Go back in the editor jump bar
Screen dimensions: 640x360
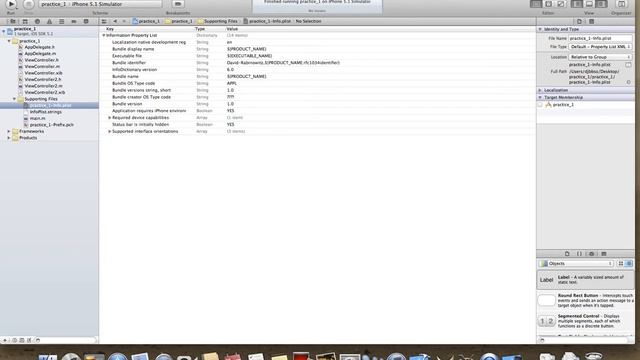(115, 21)
